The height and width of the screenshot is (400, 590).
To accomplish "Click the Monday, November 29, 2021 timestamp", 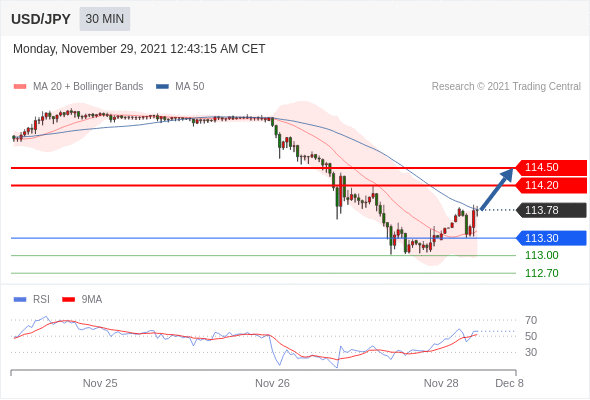I will pos(139,49).
